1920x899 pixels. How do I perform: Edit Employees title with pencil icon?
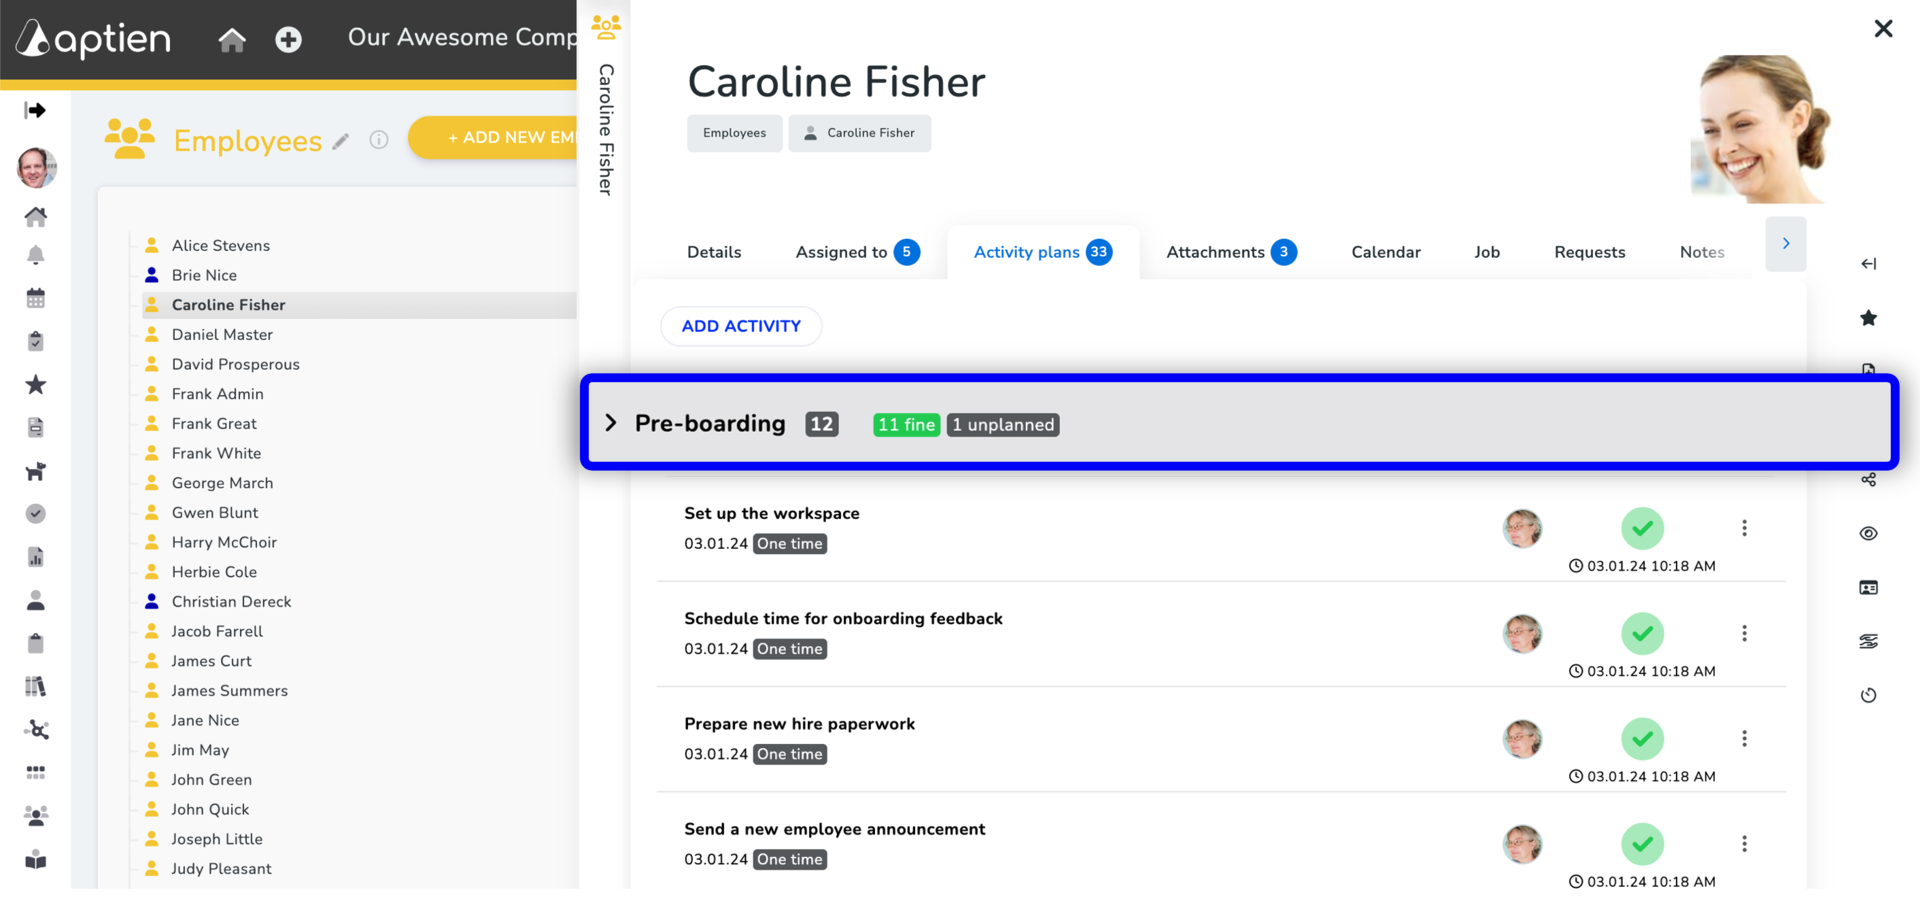coord(341,141)
